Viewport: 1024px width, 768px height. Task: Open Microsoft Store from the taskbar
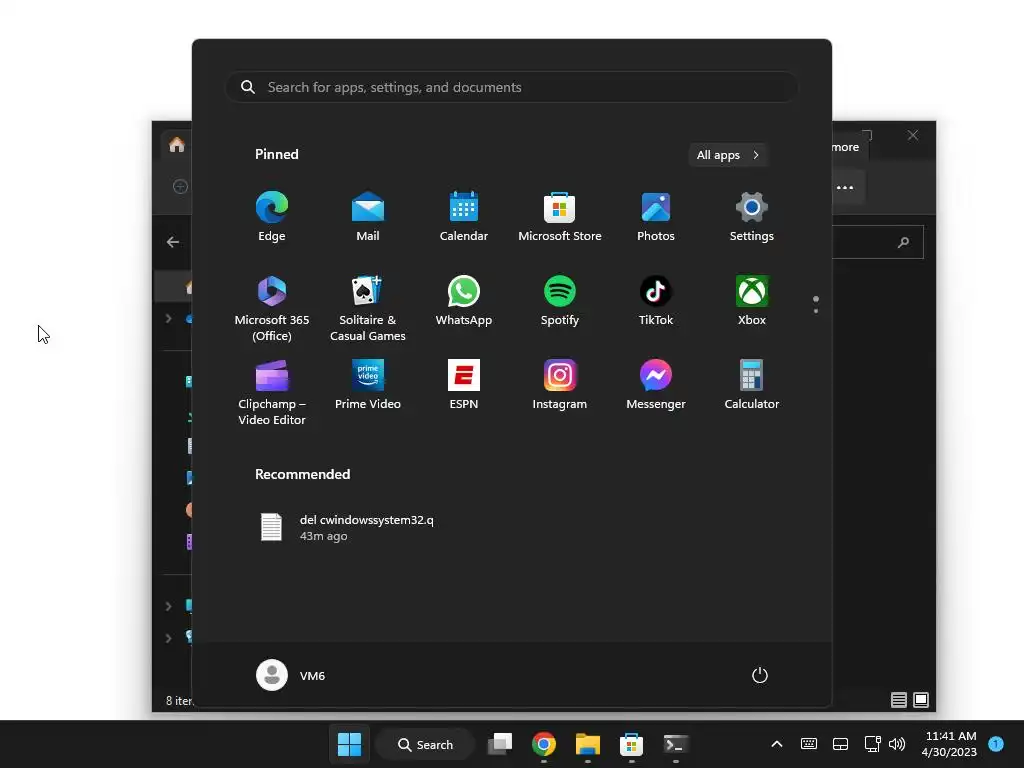click(x=632, y=744)
